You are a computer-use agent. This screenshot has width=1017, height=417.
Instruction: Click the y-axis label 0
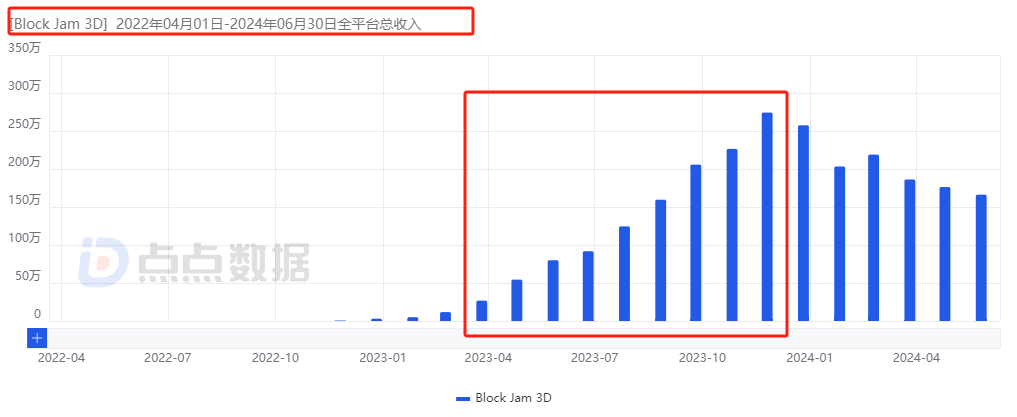(x=38, y=314)
